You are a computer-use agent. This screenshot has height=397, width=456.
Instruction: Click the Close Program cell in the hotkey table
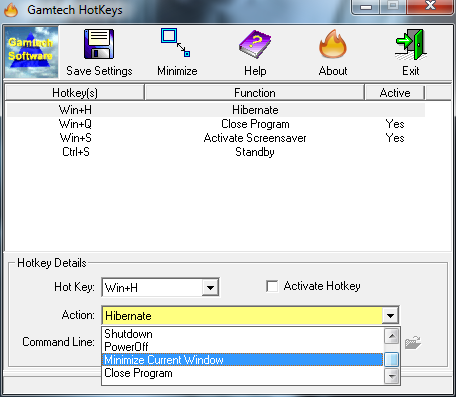[x=255, y=124]
